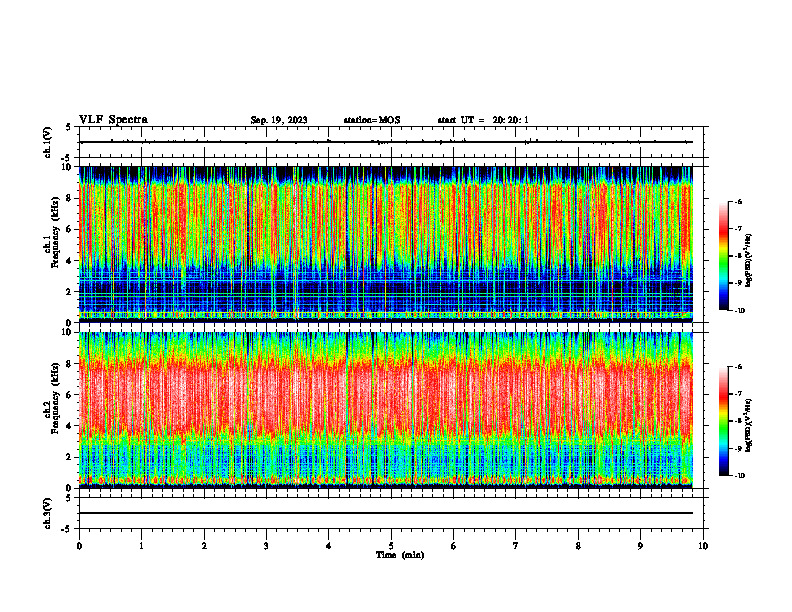Click the ch.1 voltage waveform trace

tap(386, 142)
